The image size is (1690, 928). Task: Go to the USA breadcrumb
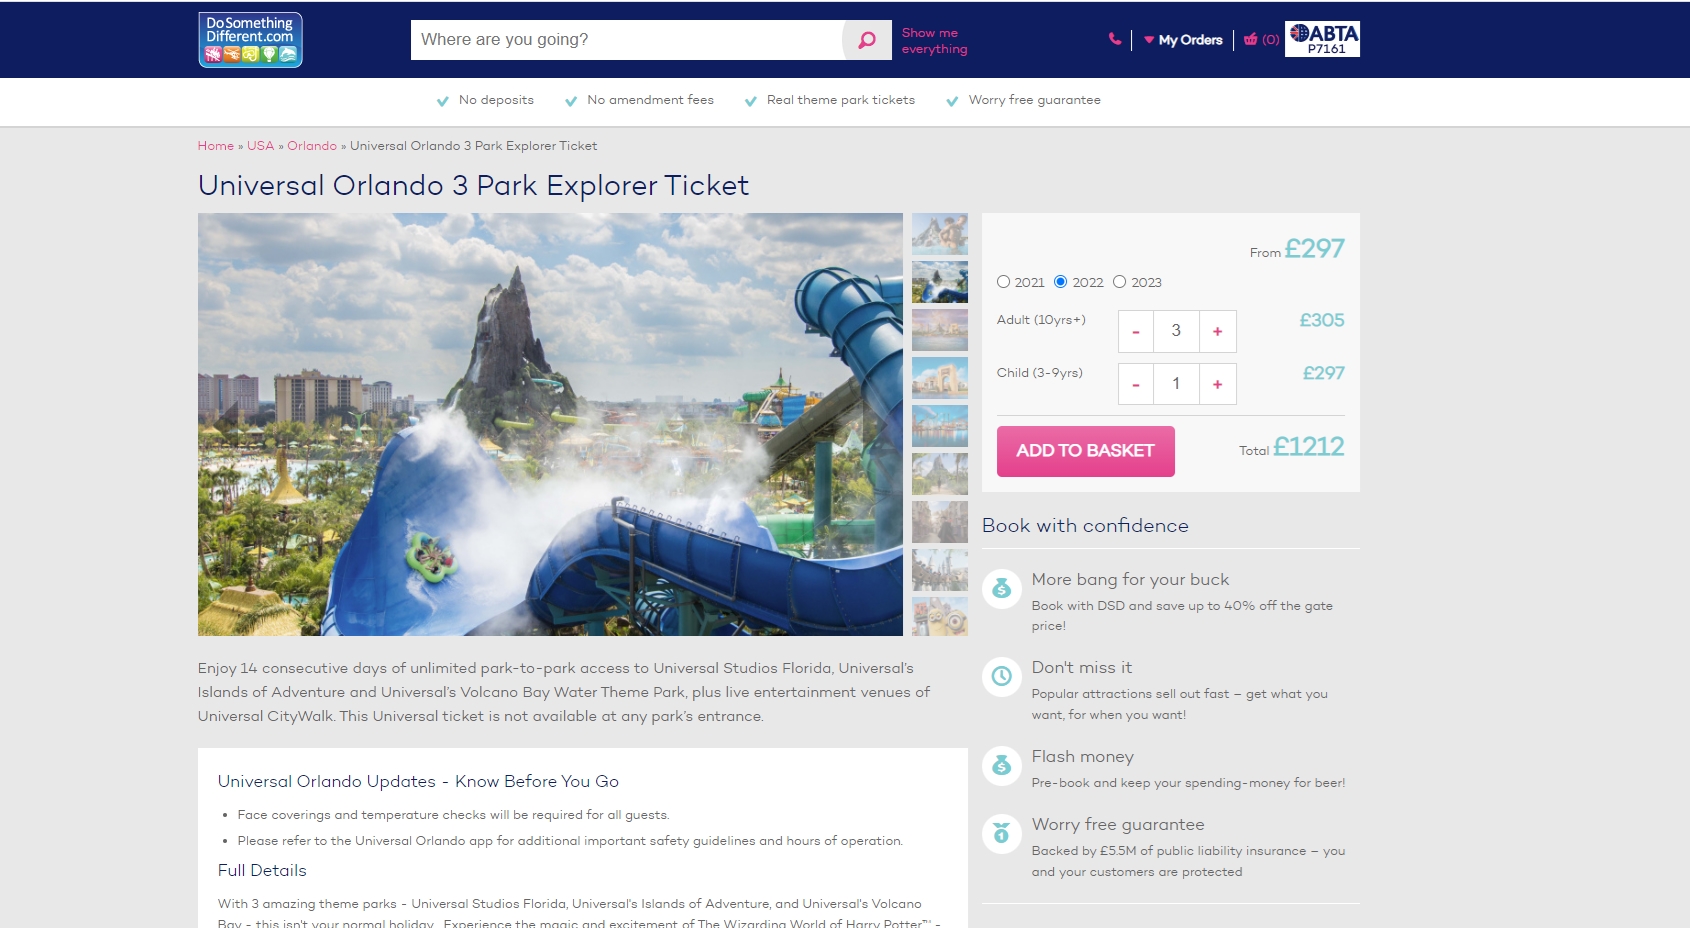coord(261,146)
